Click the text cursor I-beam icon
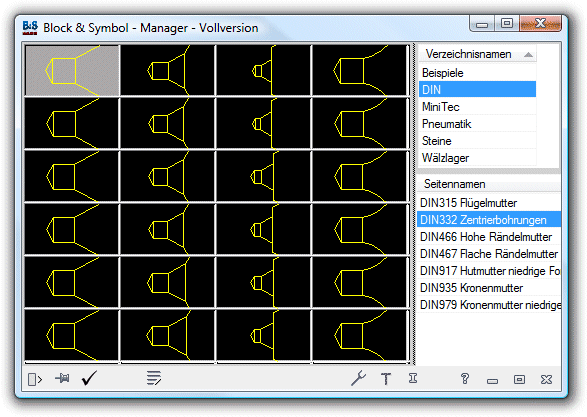 413,378
